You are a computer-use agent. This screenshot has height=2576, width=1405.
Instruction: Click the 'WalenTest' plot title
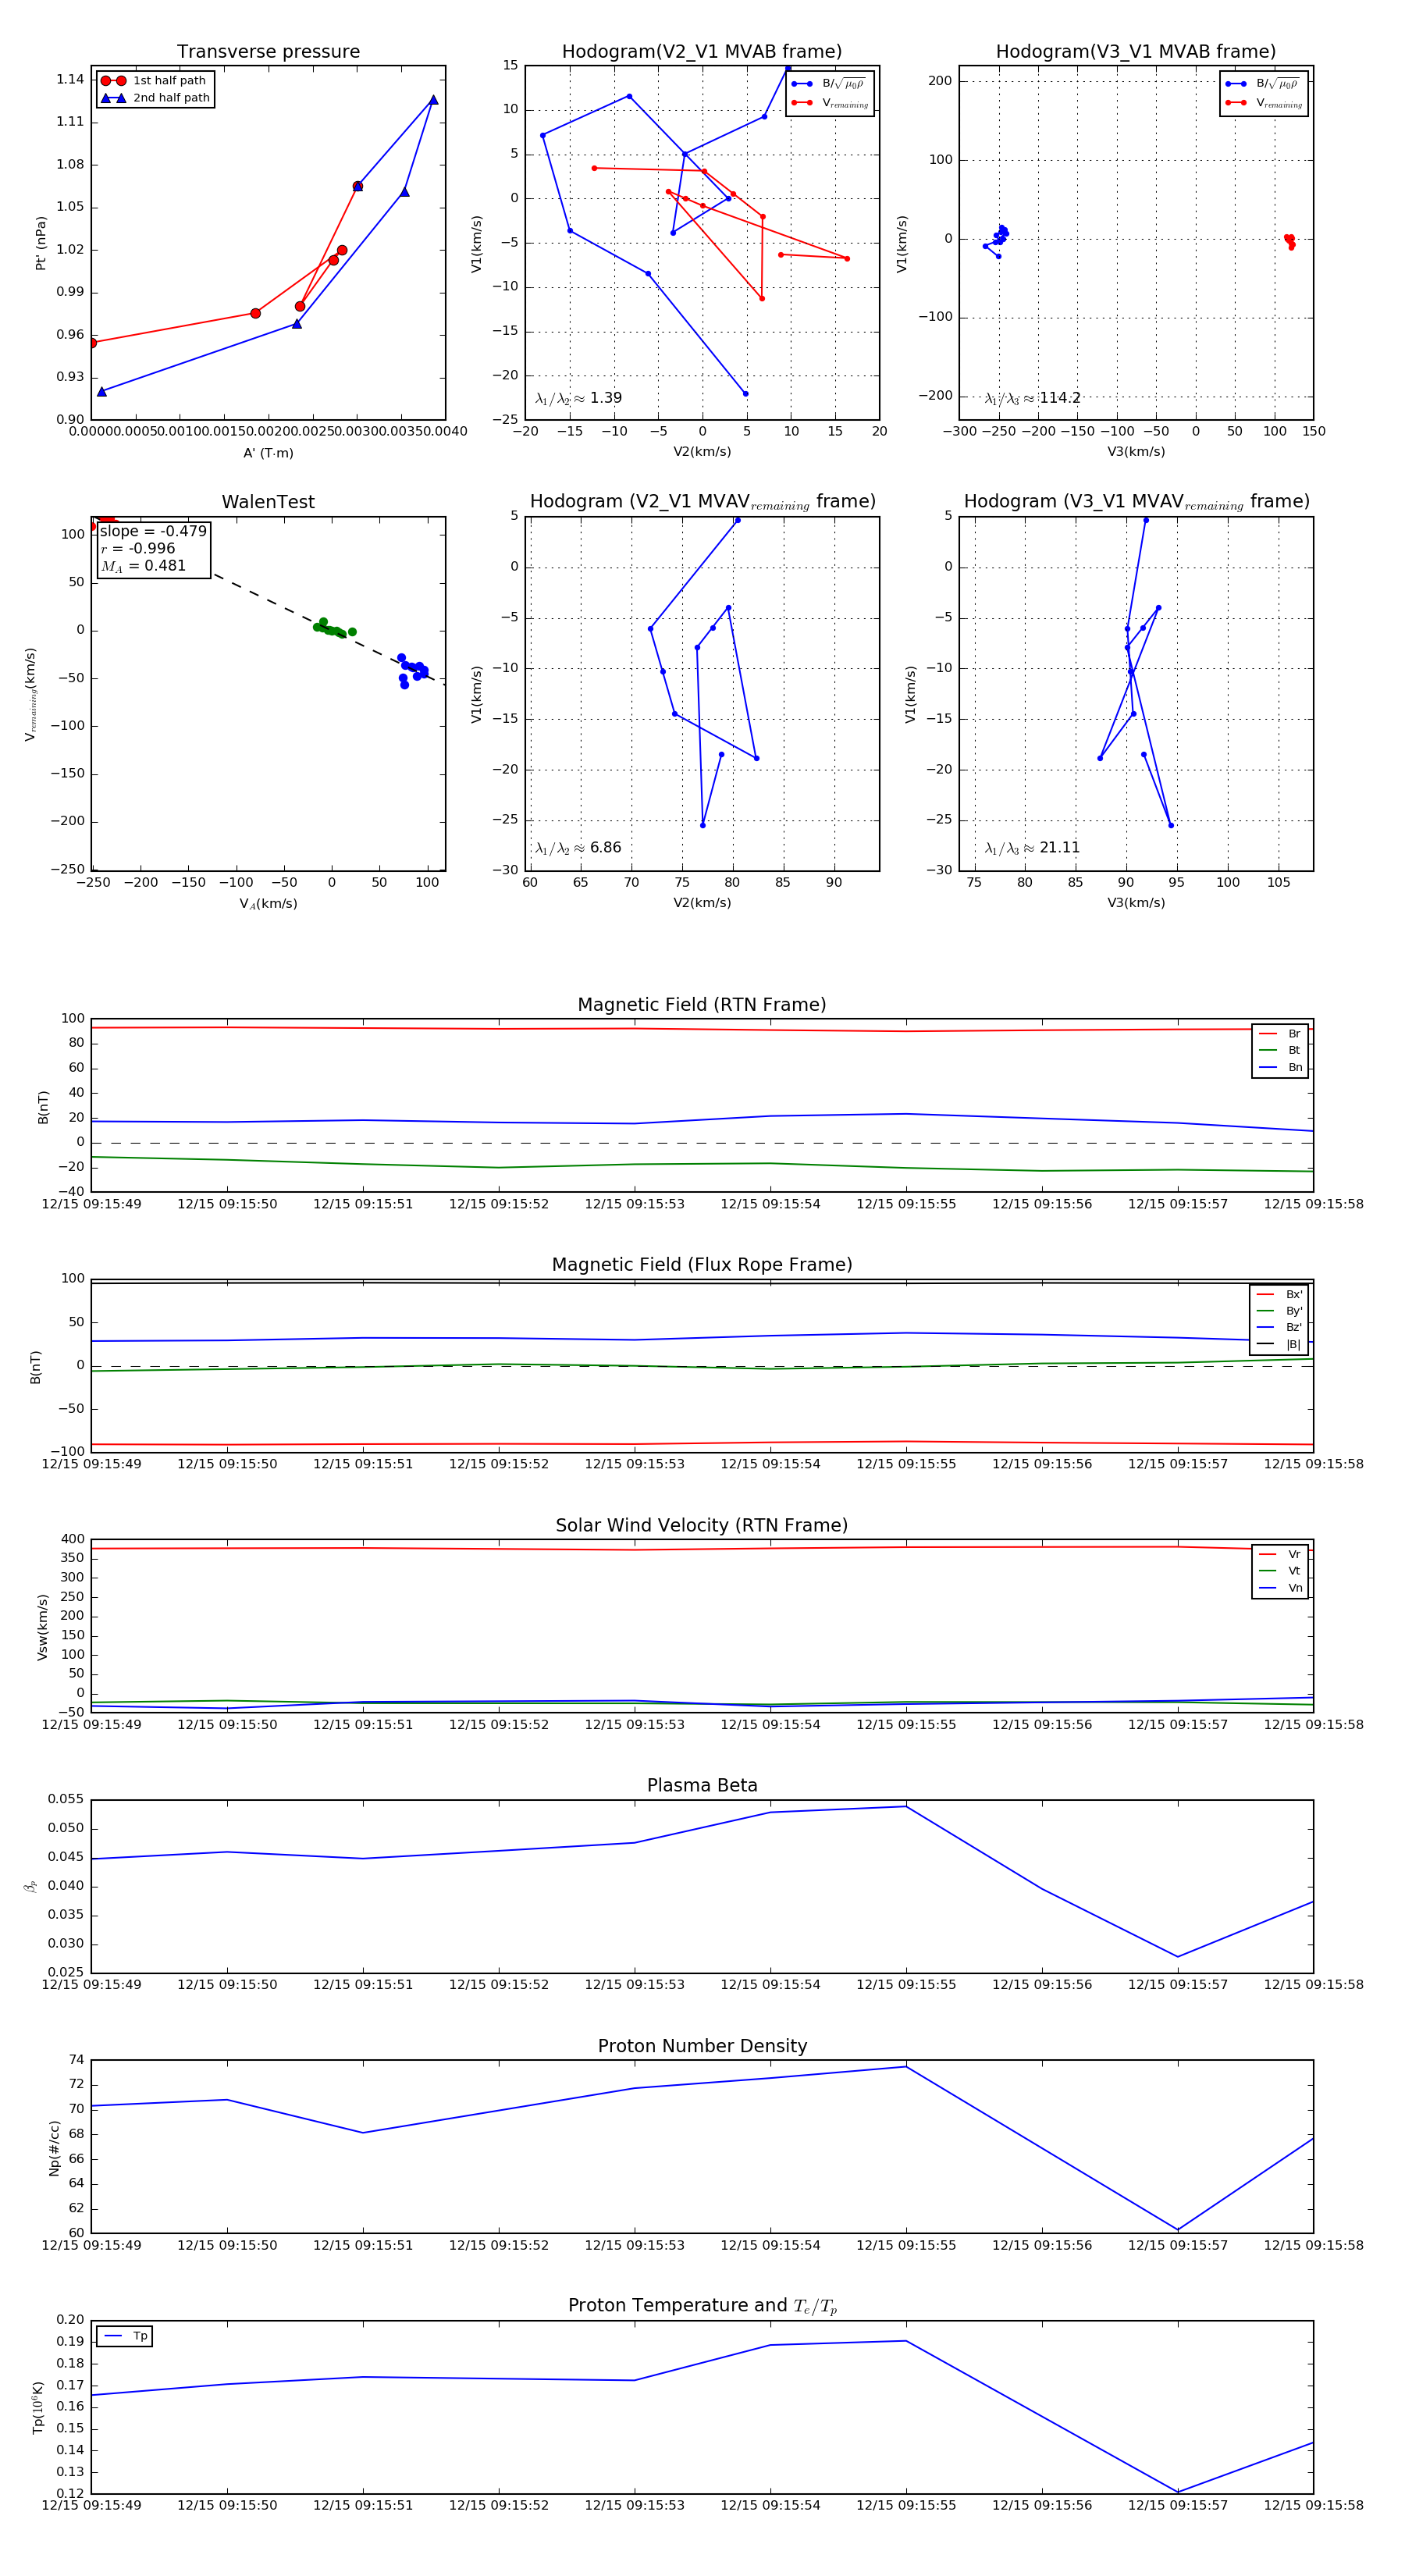[x=268, y=502]
